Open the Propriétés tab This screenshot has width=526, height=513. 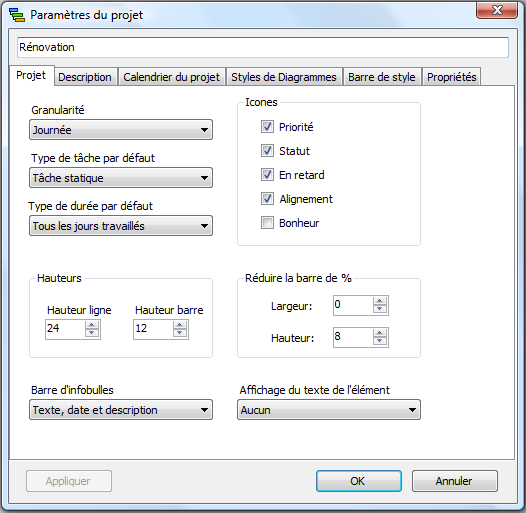coord(452,77)
